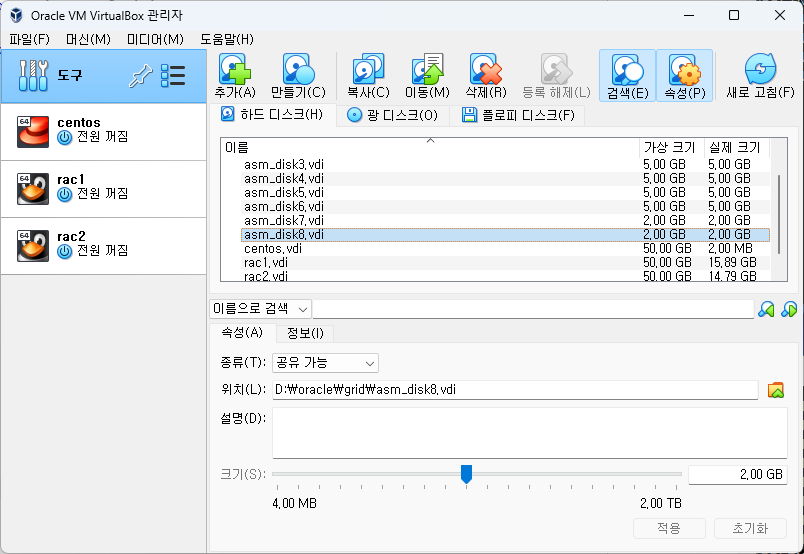Open the Media (미디어) menu
Viewport: 804px width, 554px height.
(155, 39)
